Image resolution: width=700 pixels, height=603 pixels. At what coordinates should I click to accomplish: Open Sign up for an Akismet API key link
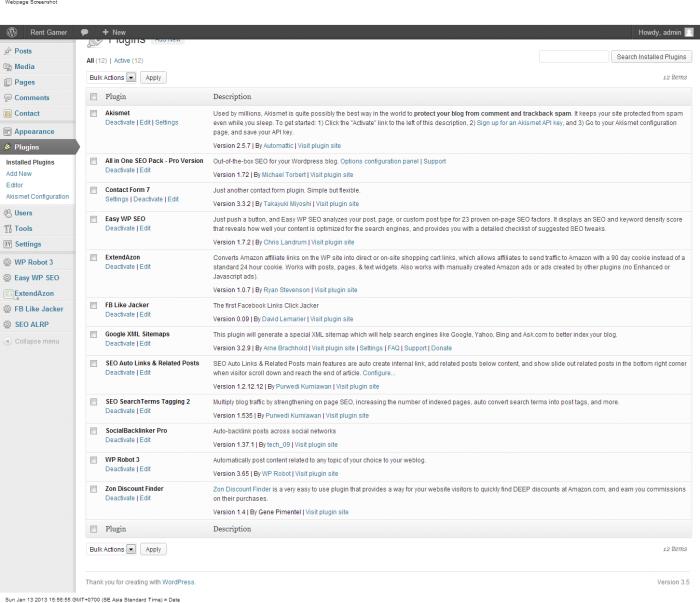pyautogui.click(x=520, y=123)
